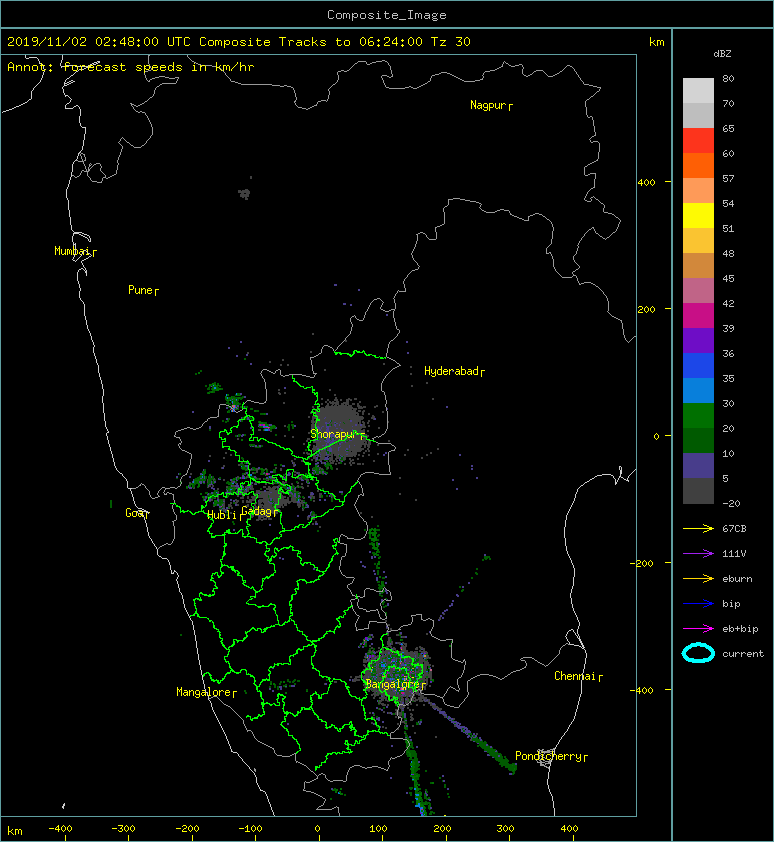The height and width of the screenshot is (842, 774).
Task: Click the eb+bip legend label text
Action: 740,629
